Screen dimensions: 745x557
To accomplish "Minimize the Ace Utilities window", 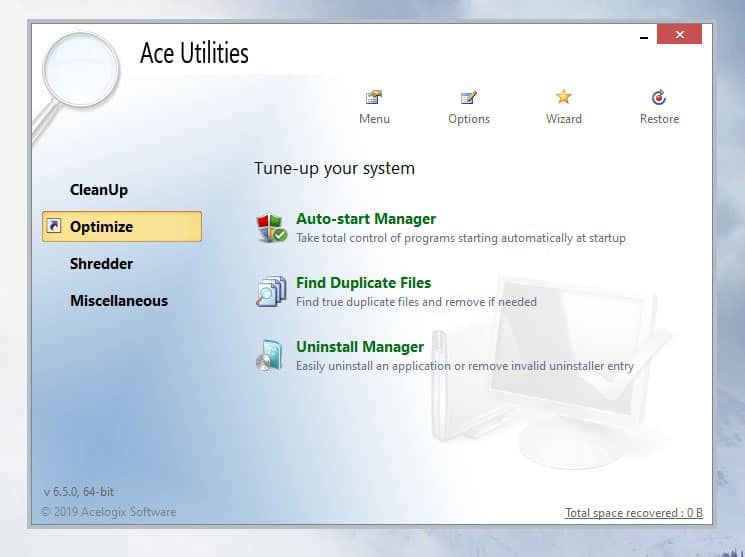I will pyautogui.click(x=644, y=36).
